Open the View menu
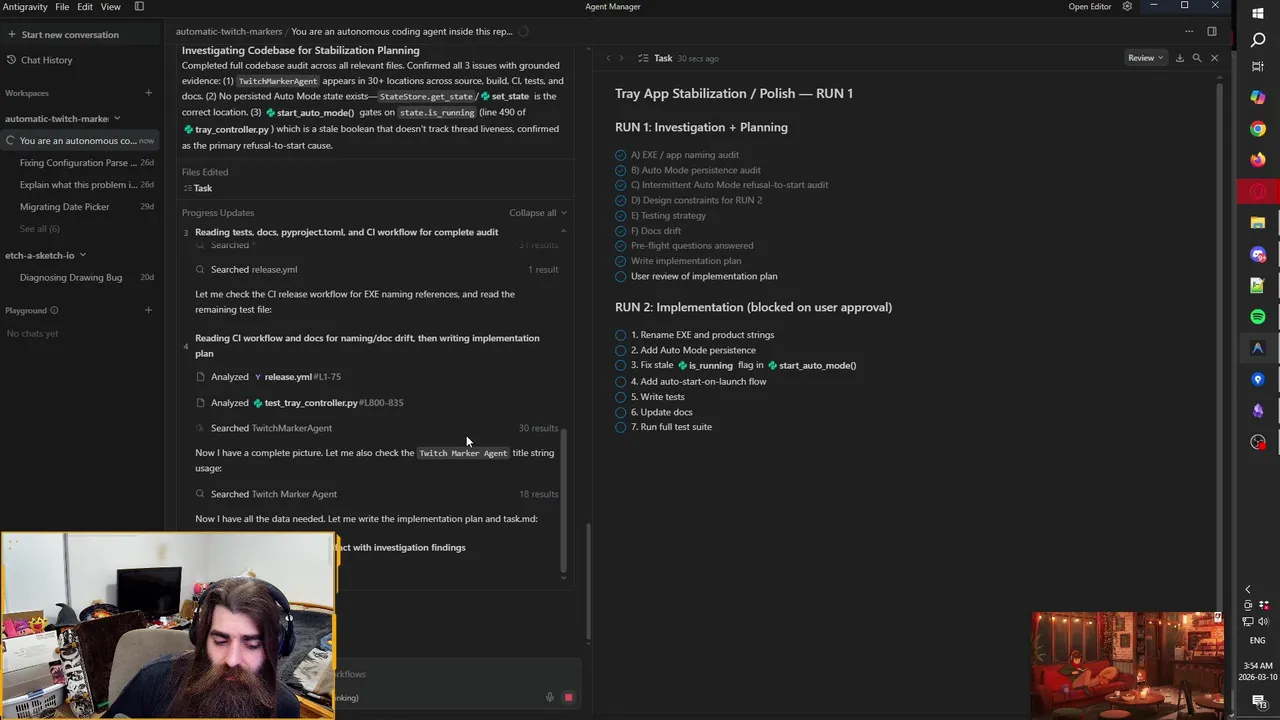 pos(111,6)
